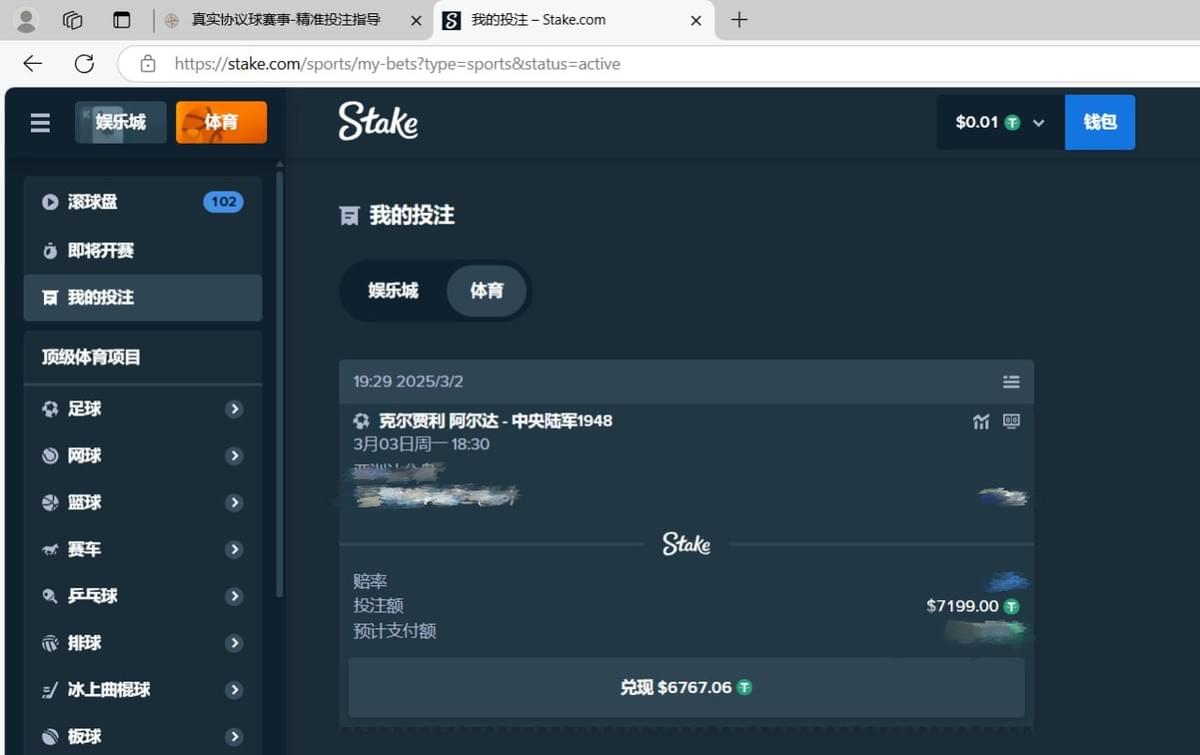Open the live scoreboard icon on bet

pyautogui.click(x=1011, y=422)
